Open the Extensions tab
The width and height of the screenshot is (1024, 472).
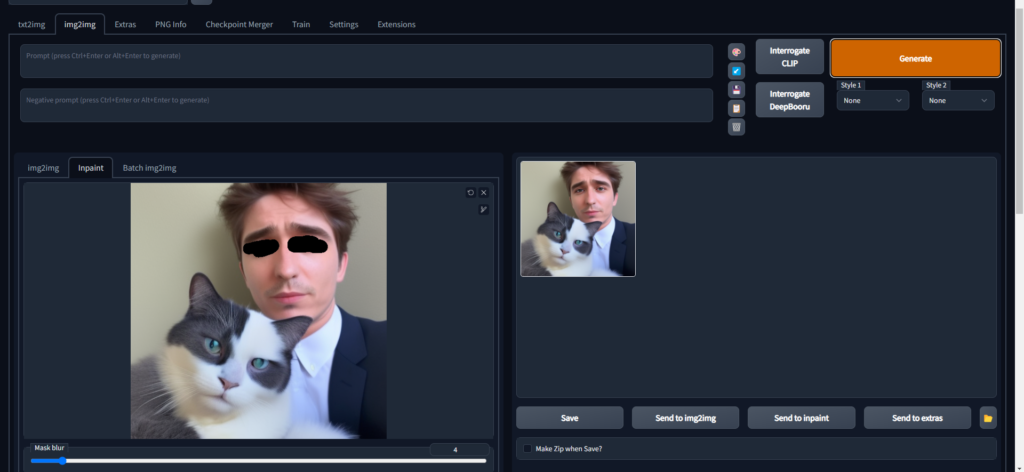(x=396, y=24)
